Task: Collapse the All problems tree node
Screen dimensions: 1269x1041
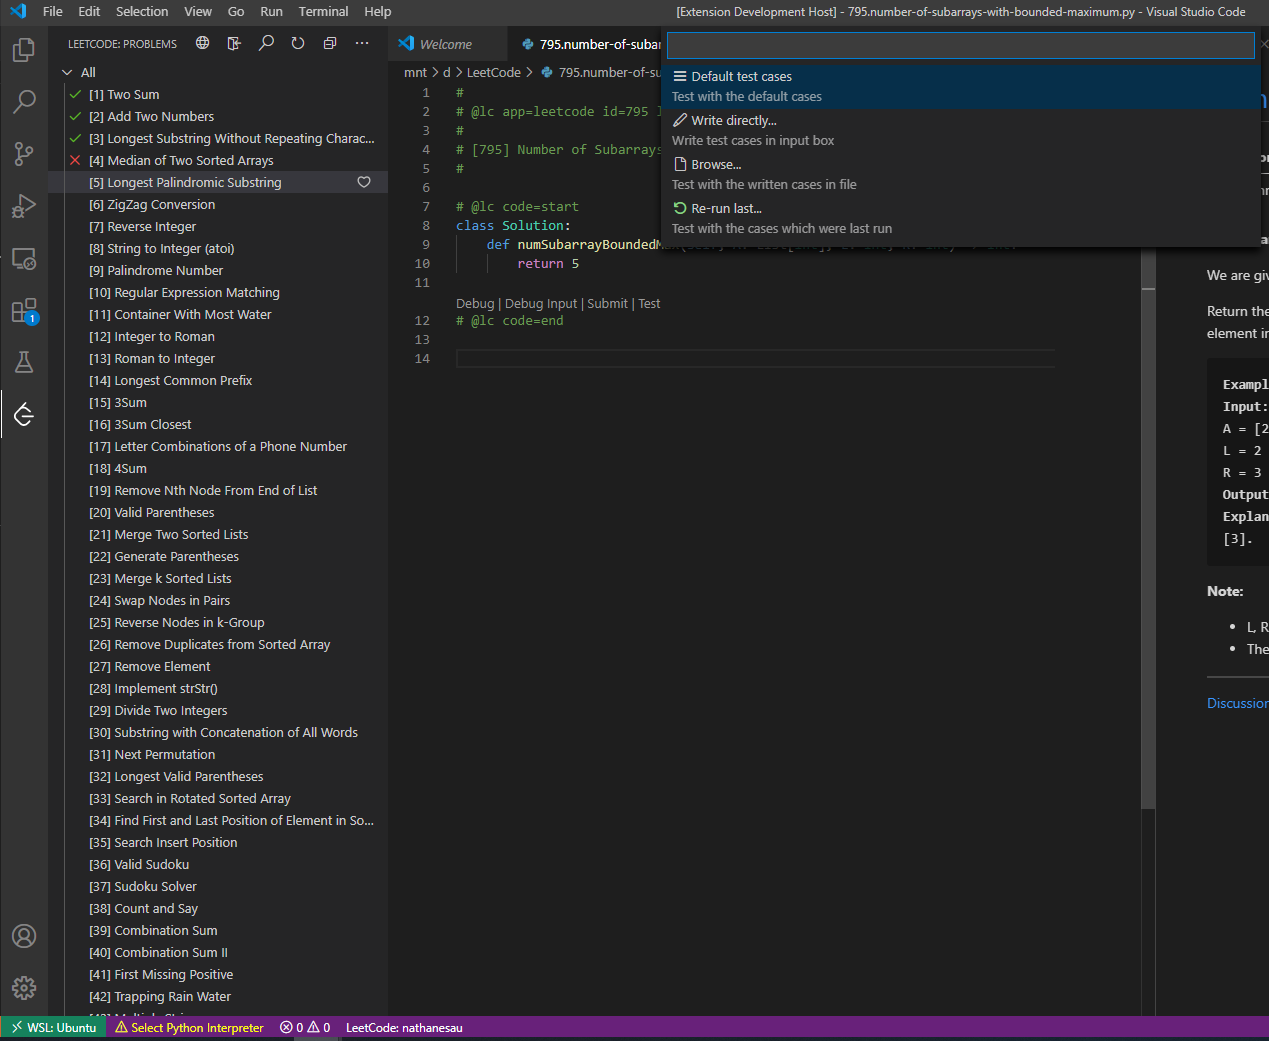Action: (x=67, y=72)
